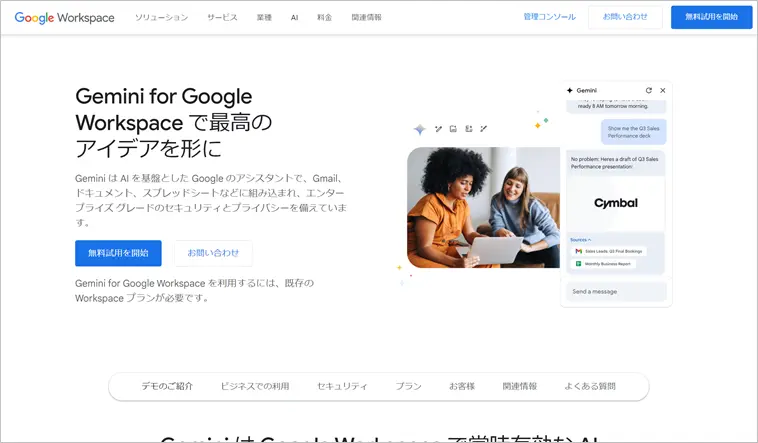Image resolution: width=758 pixels, height=443 pixels.
Task: Open the 関連情報 menu in top navigation
Action: (366, 17)
